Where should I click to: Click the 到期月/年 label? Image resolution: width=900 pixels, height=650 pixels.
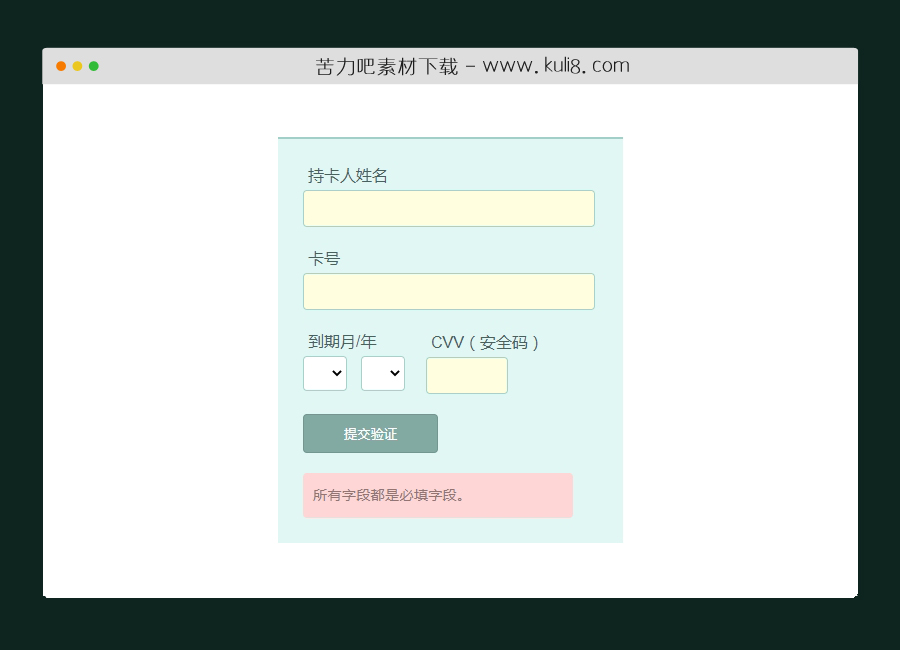[x=341, y=341]
